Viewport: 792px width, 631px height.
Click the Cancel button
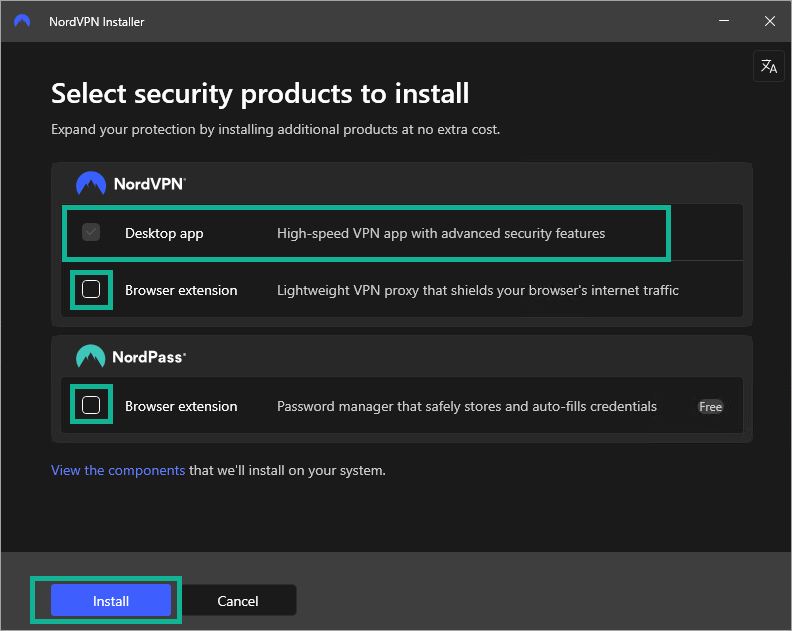237,600
